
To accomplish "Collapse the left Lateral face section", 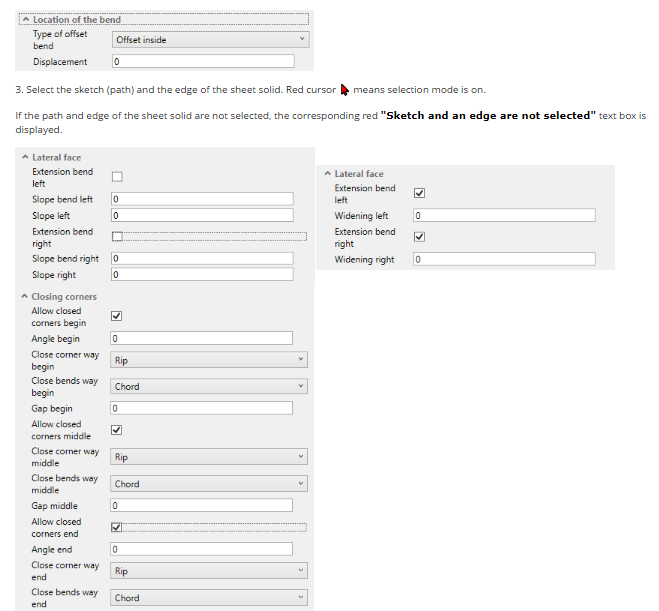I will pyautogui.click(x=24, y=158).
